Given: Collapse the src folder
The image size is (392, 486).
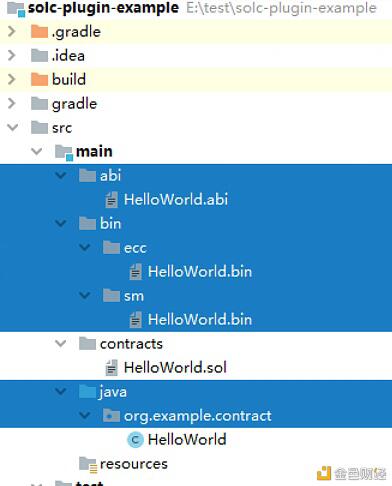Looking at the screenshot, I should 13,127.
